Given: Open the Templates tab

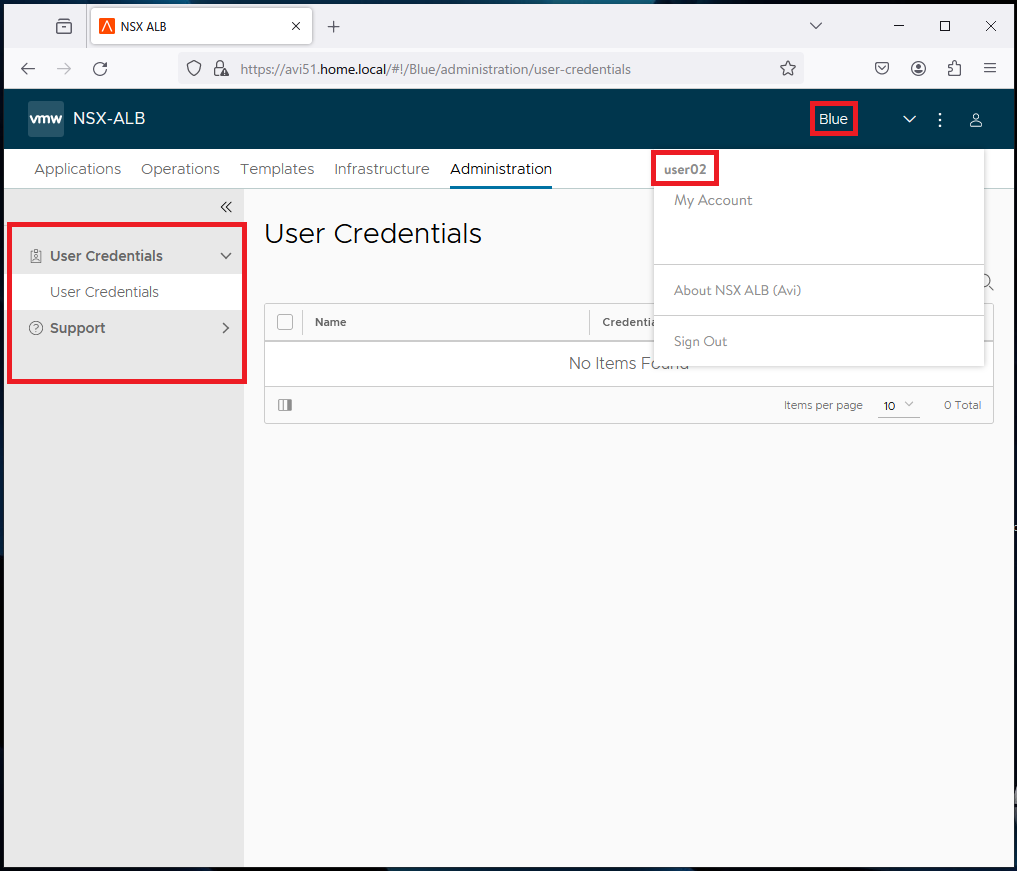Looking at the screenshot, I should 277,169.
